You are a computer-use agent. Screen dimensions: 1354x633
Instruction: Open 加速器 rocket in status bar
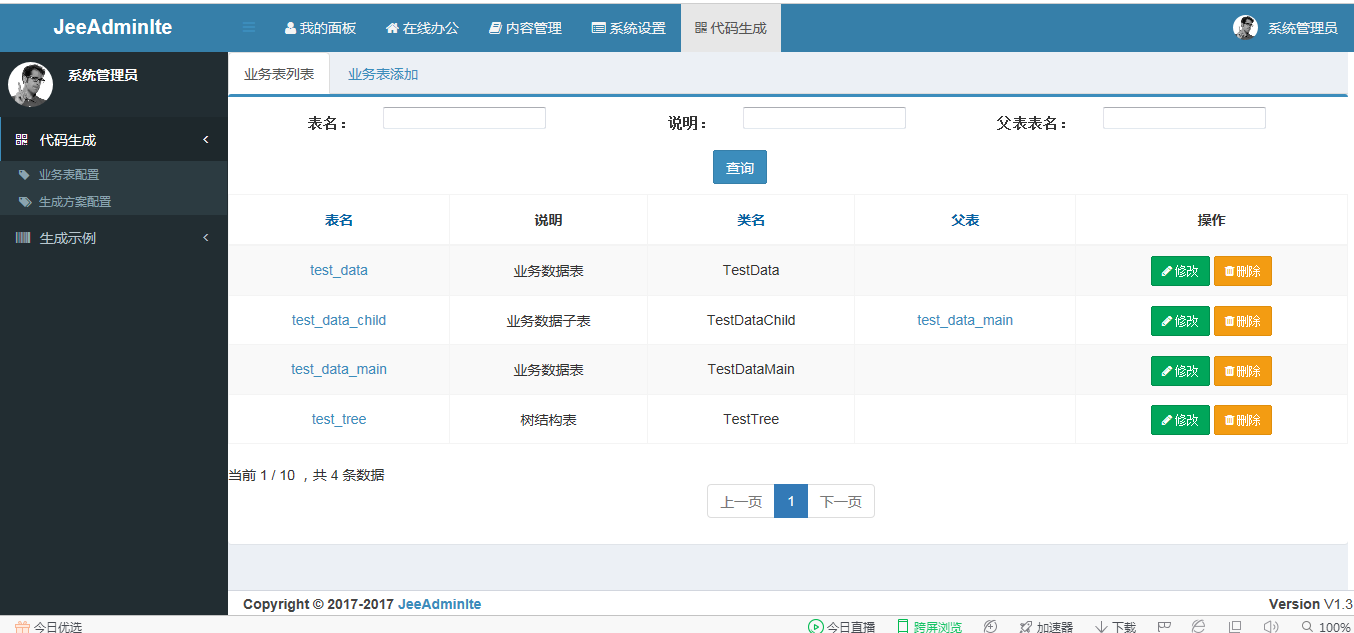click(x=1046, y=627)
